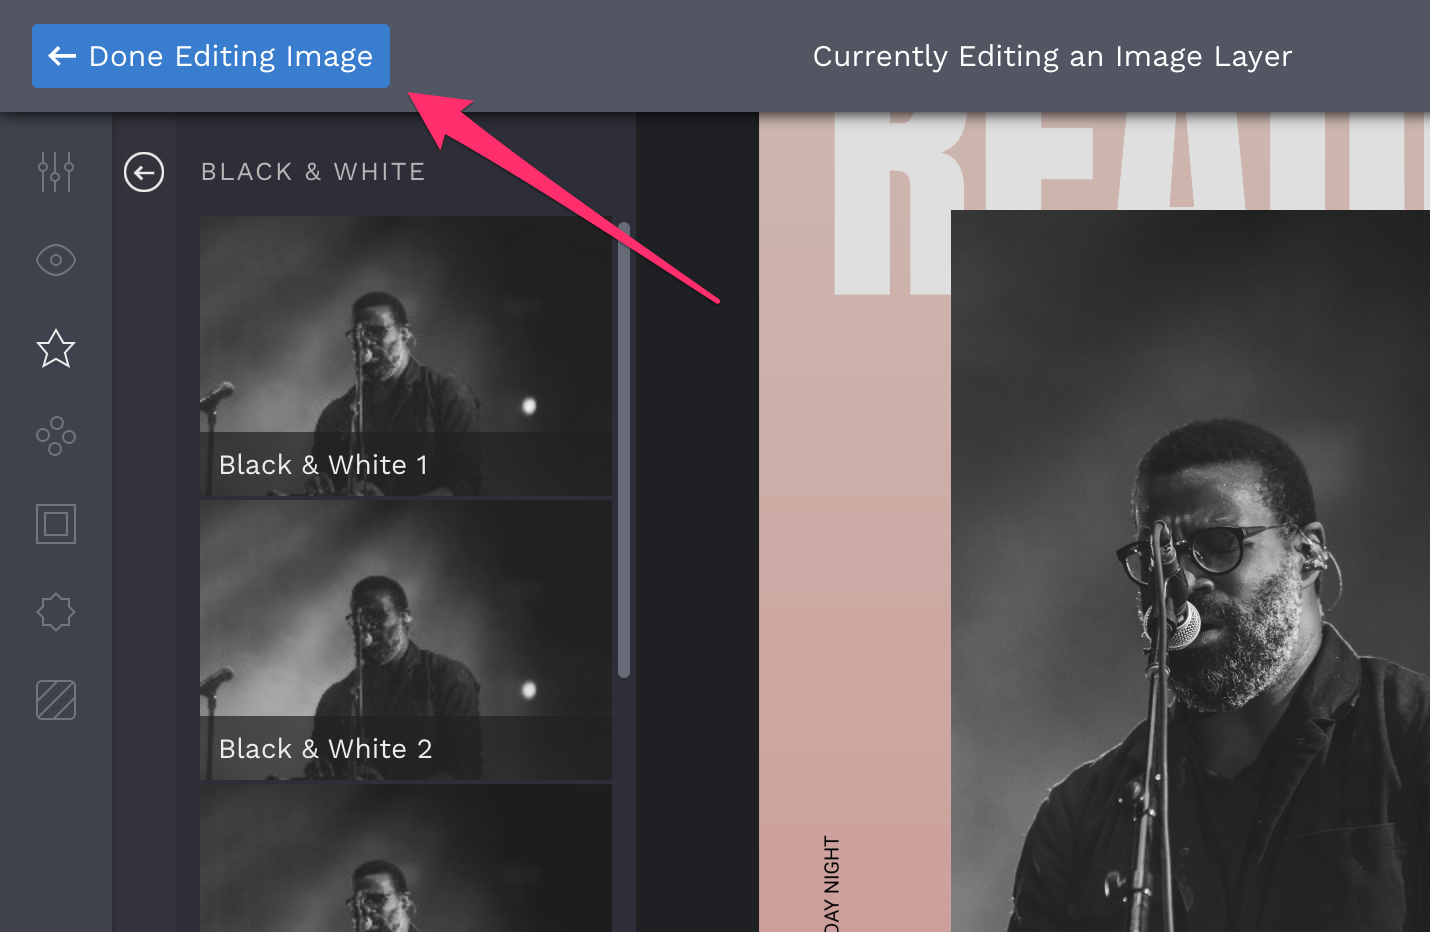Click the BLACK & WHITE panel heading
This screenshot has height=932, width=1430.
click(313, 172)
